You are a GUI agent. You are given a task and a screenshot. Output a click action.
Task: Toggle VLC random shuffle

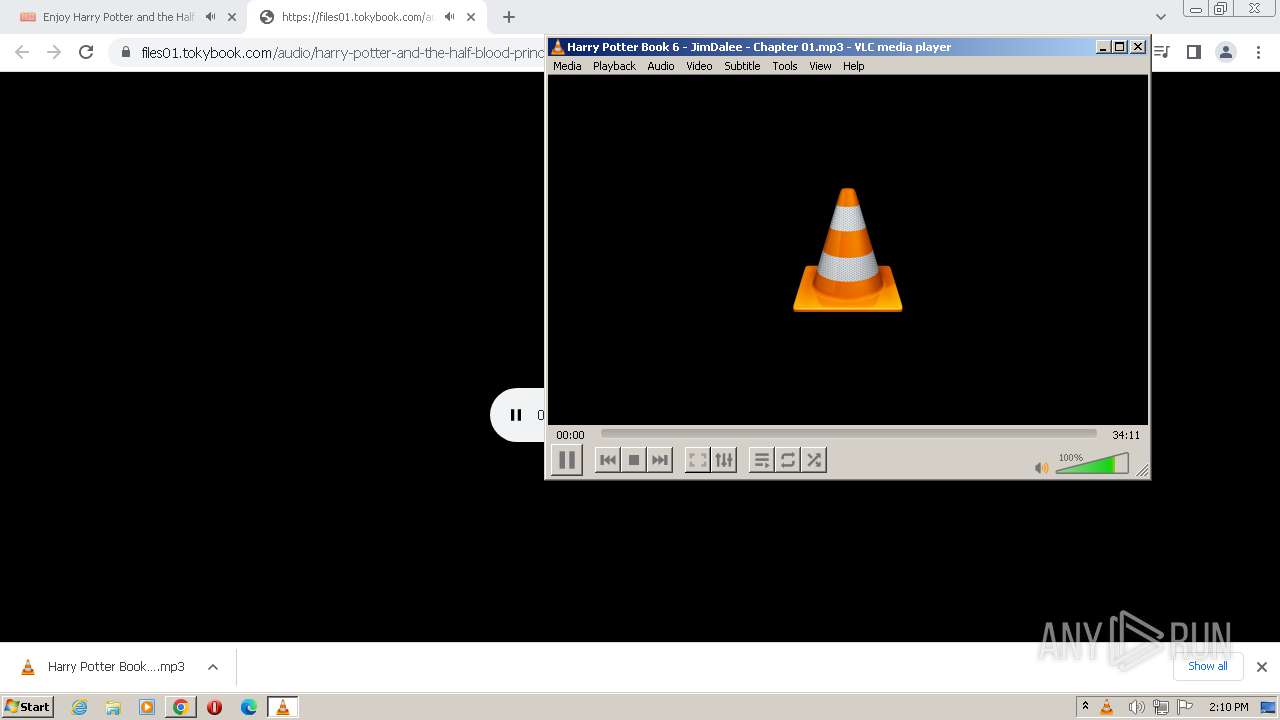point(814,460)
